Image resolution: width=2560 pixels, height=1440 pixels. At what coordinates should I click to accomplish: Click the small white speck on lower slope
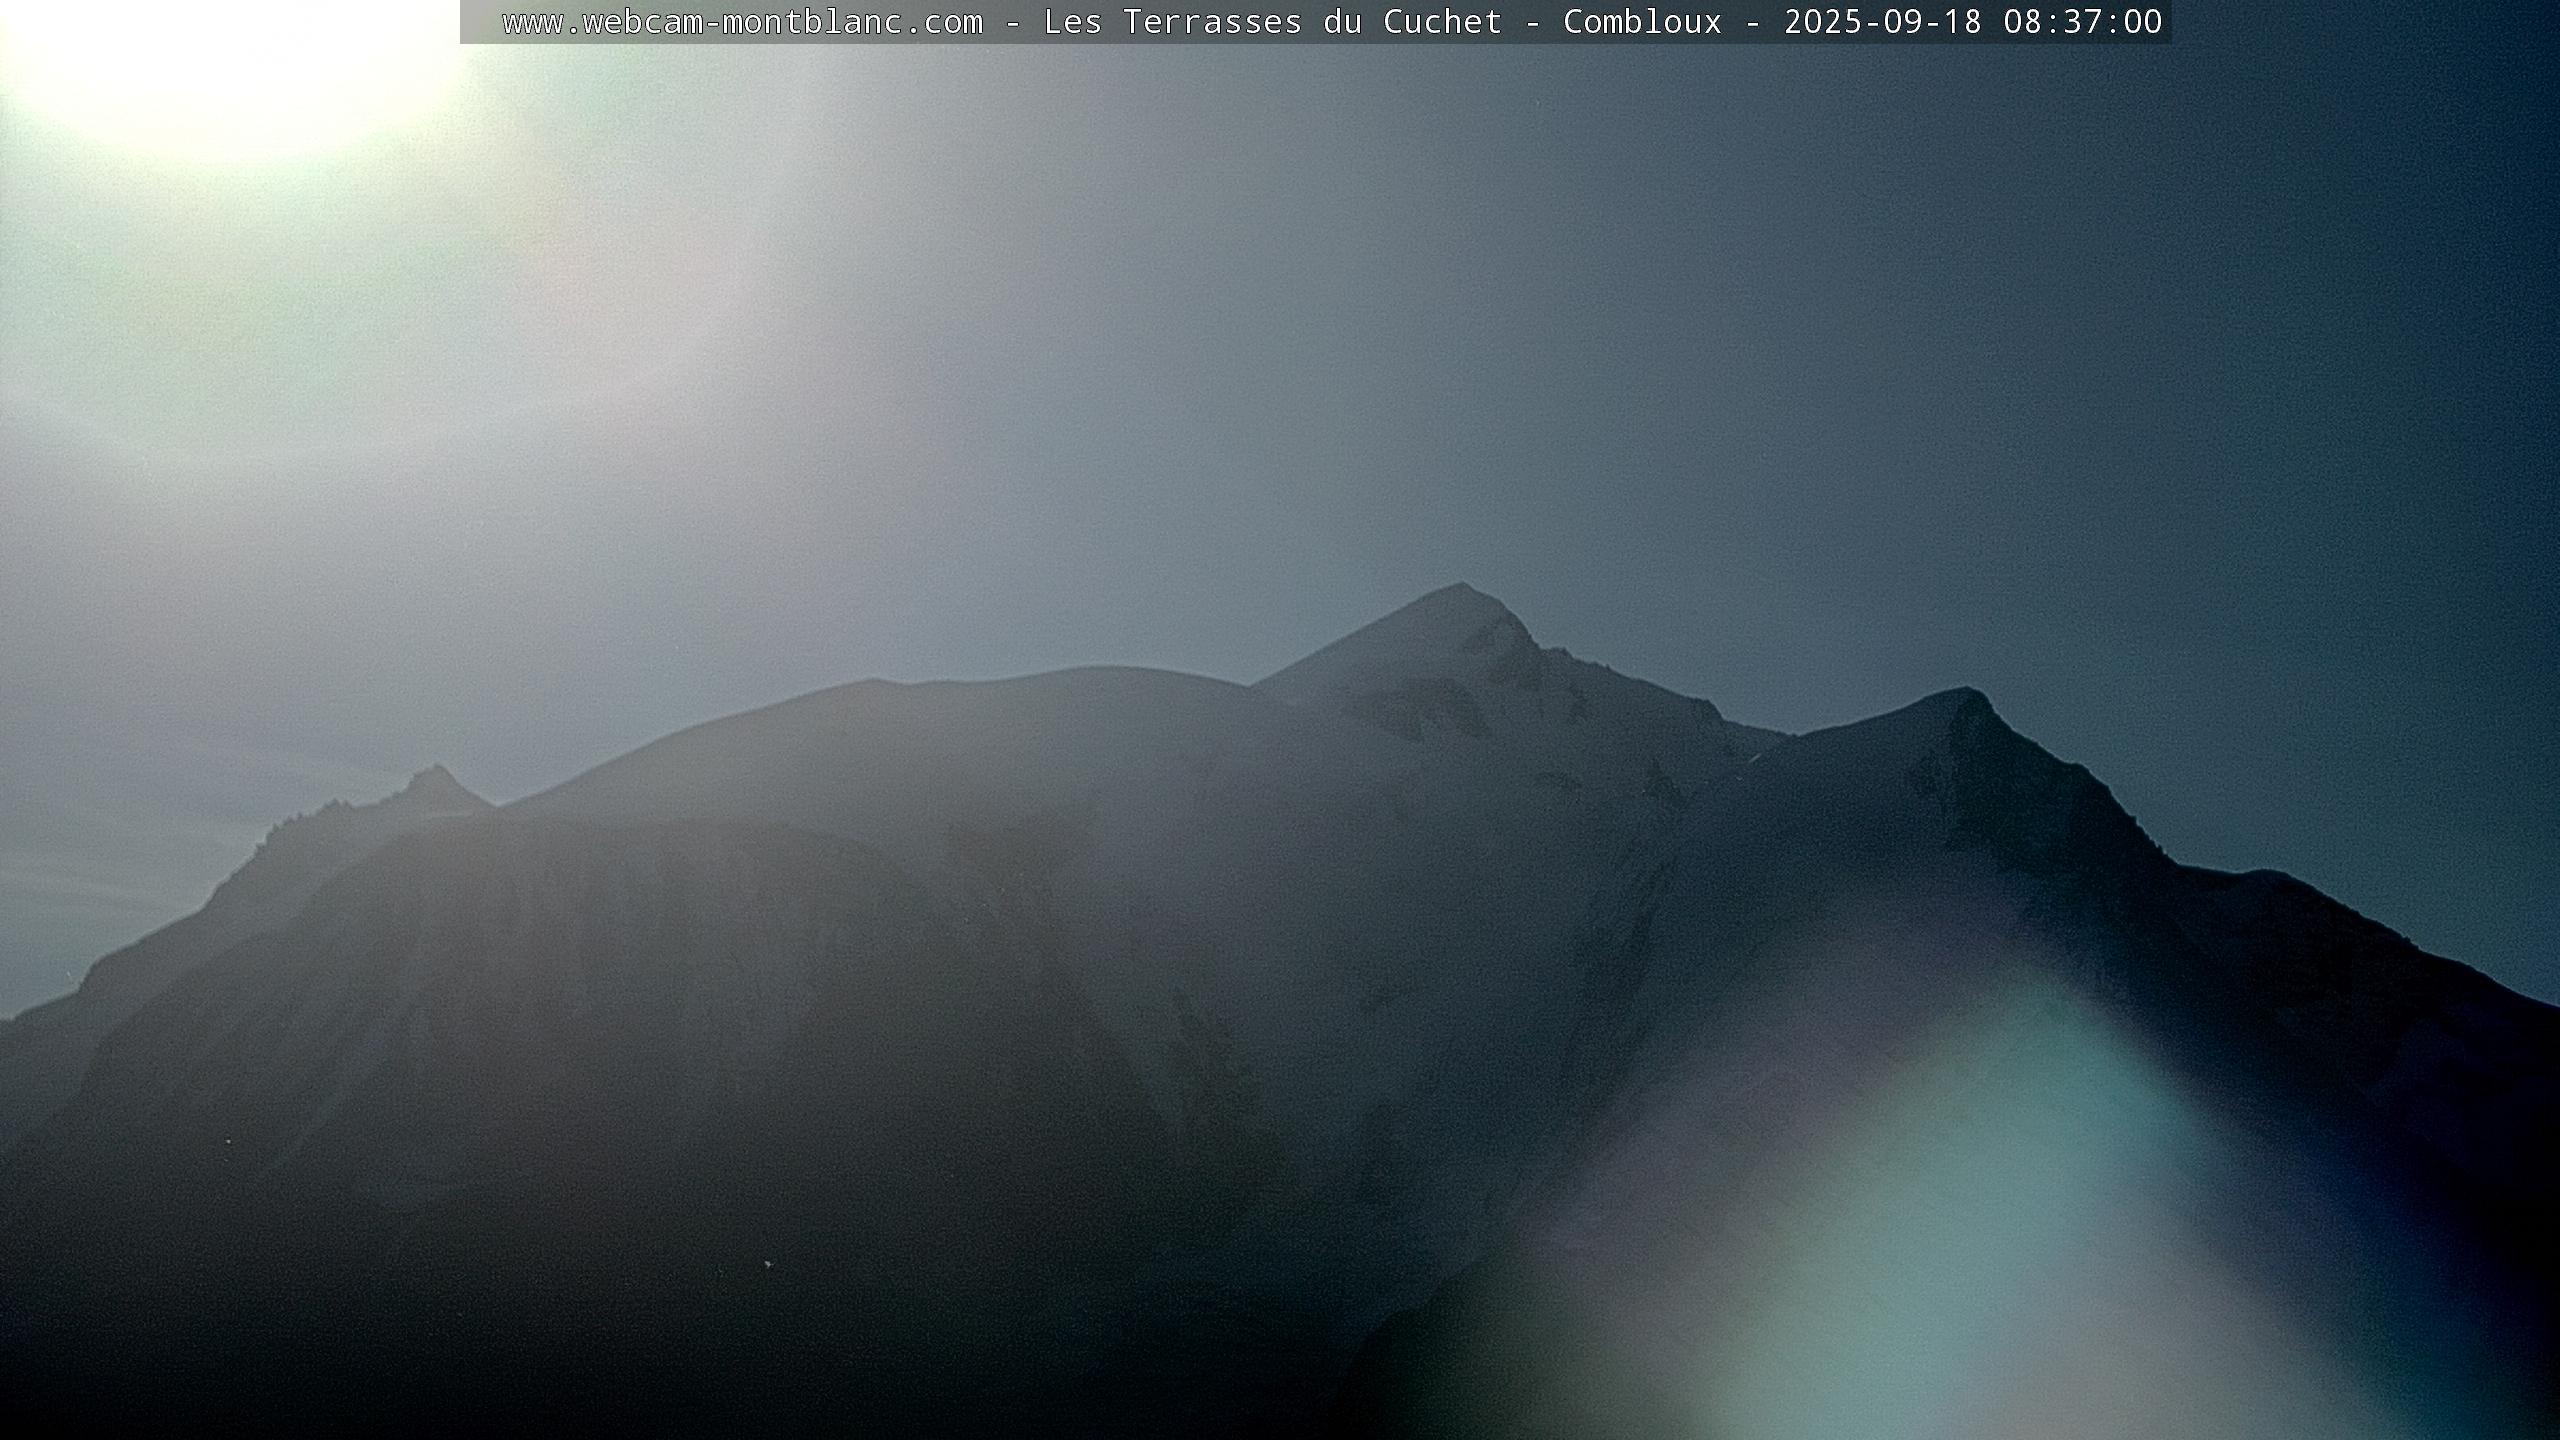click(767, 1264)
